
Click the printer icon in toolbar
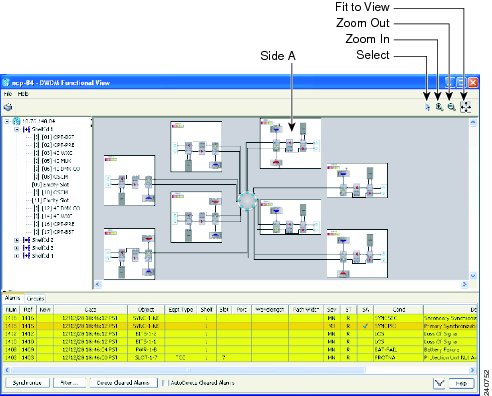click(8, 107)
